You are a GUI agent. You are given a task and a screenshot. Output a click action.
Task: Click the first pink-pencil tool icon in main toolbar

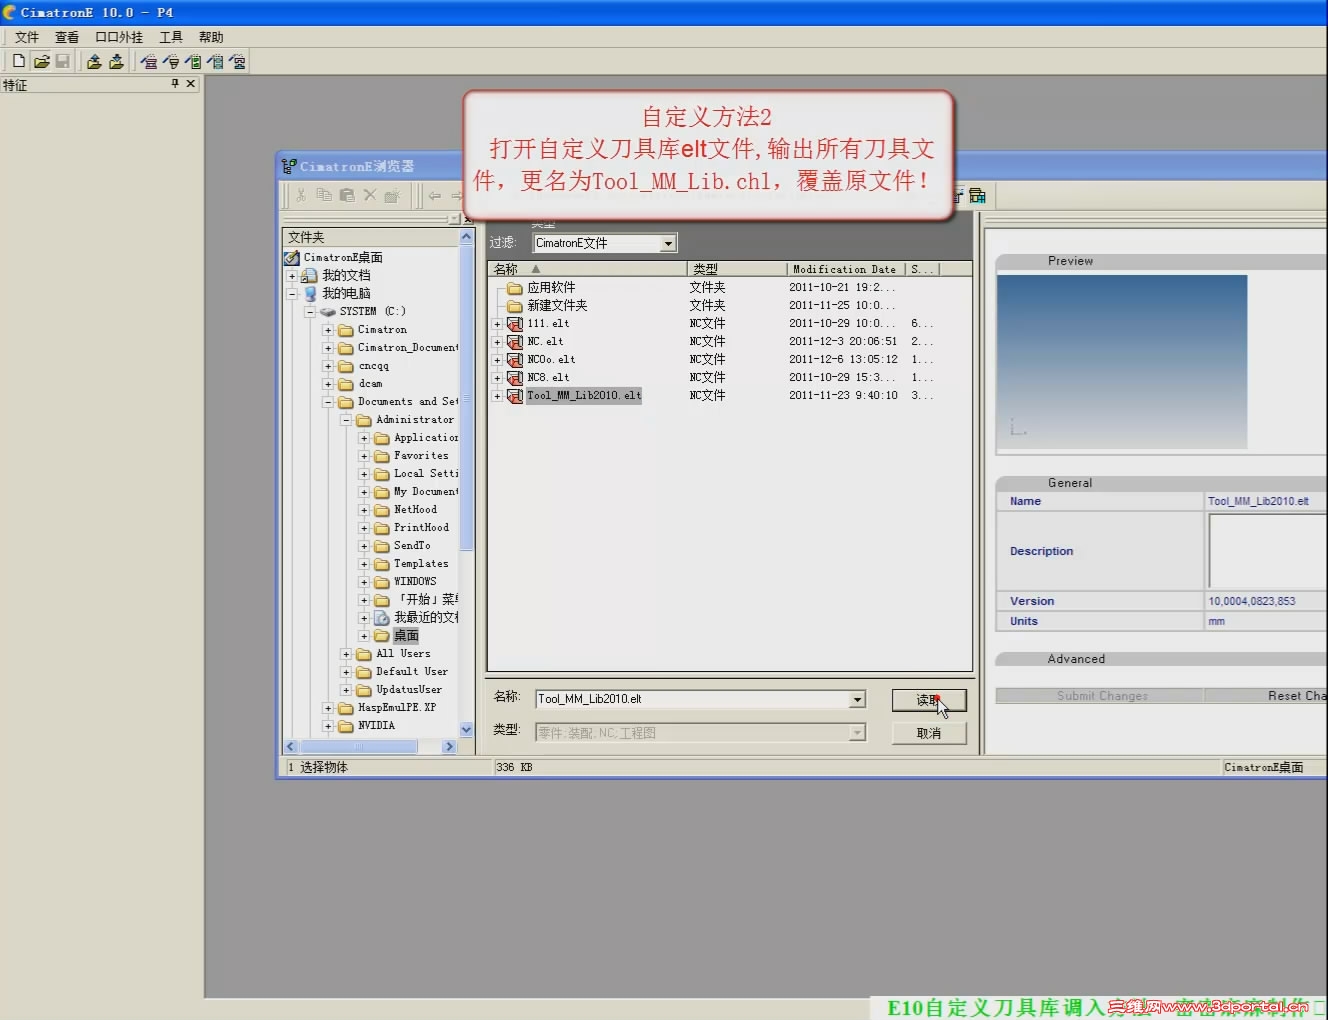(x=149, y=61)
